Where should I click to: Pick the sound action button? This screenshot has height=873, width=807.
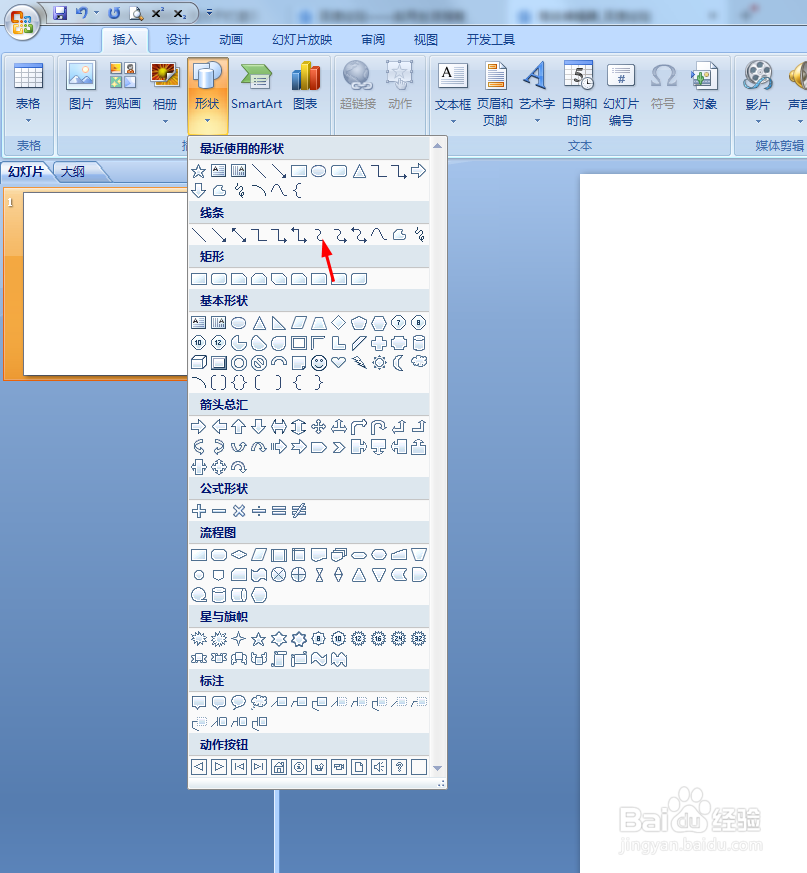[x=379, y=767]
